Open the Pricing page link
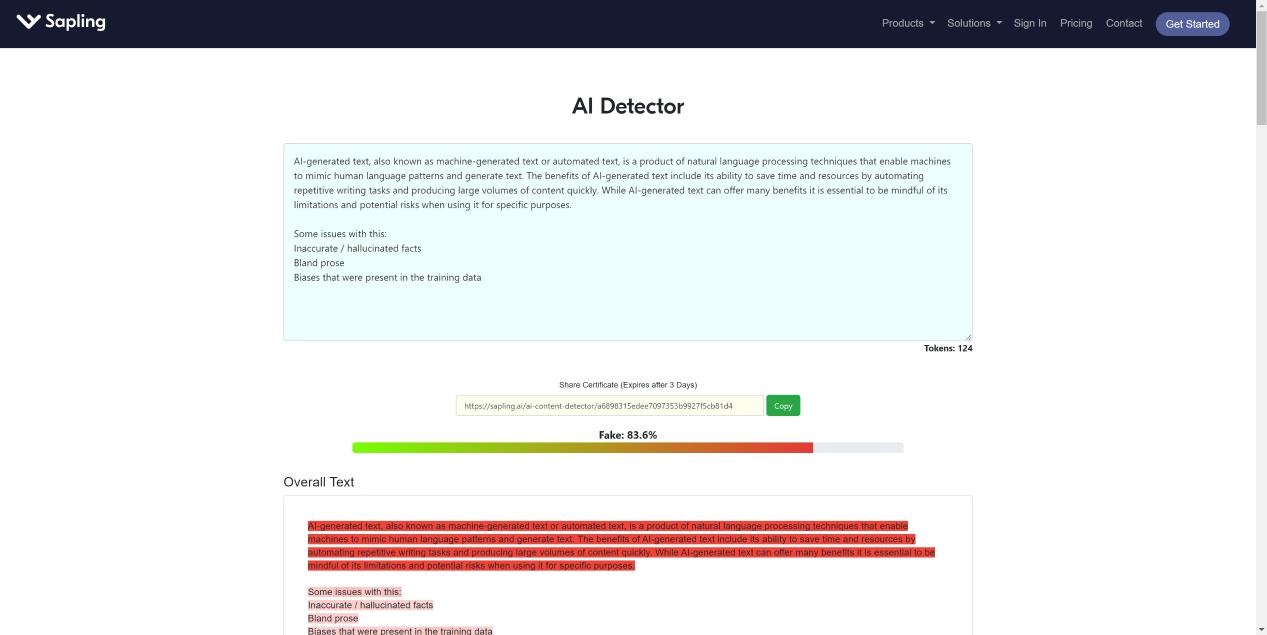 pos(1076,23)
